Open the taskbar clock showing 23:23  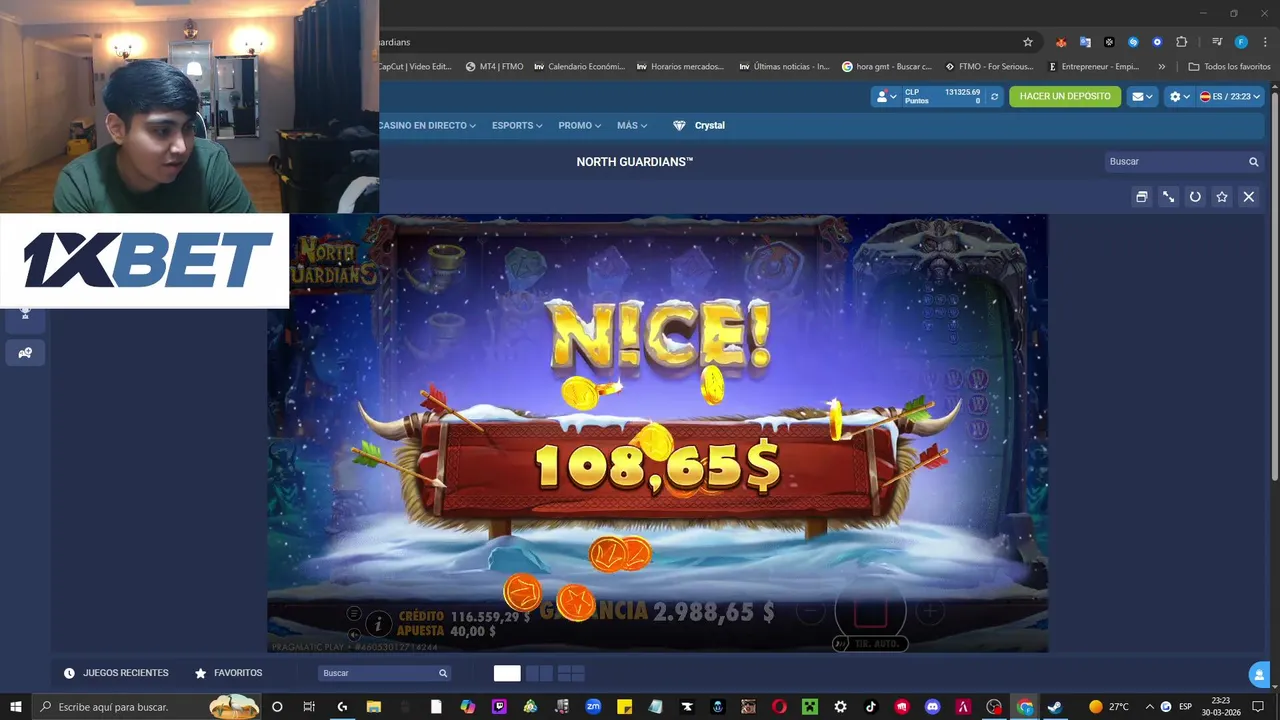tap(1221, 707)
